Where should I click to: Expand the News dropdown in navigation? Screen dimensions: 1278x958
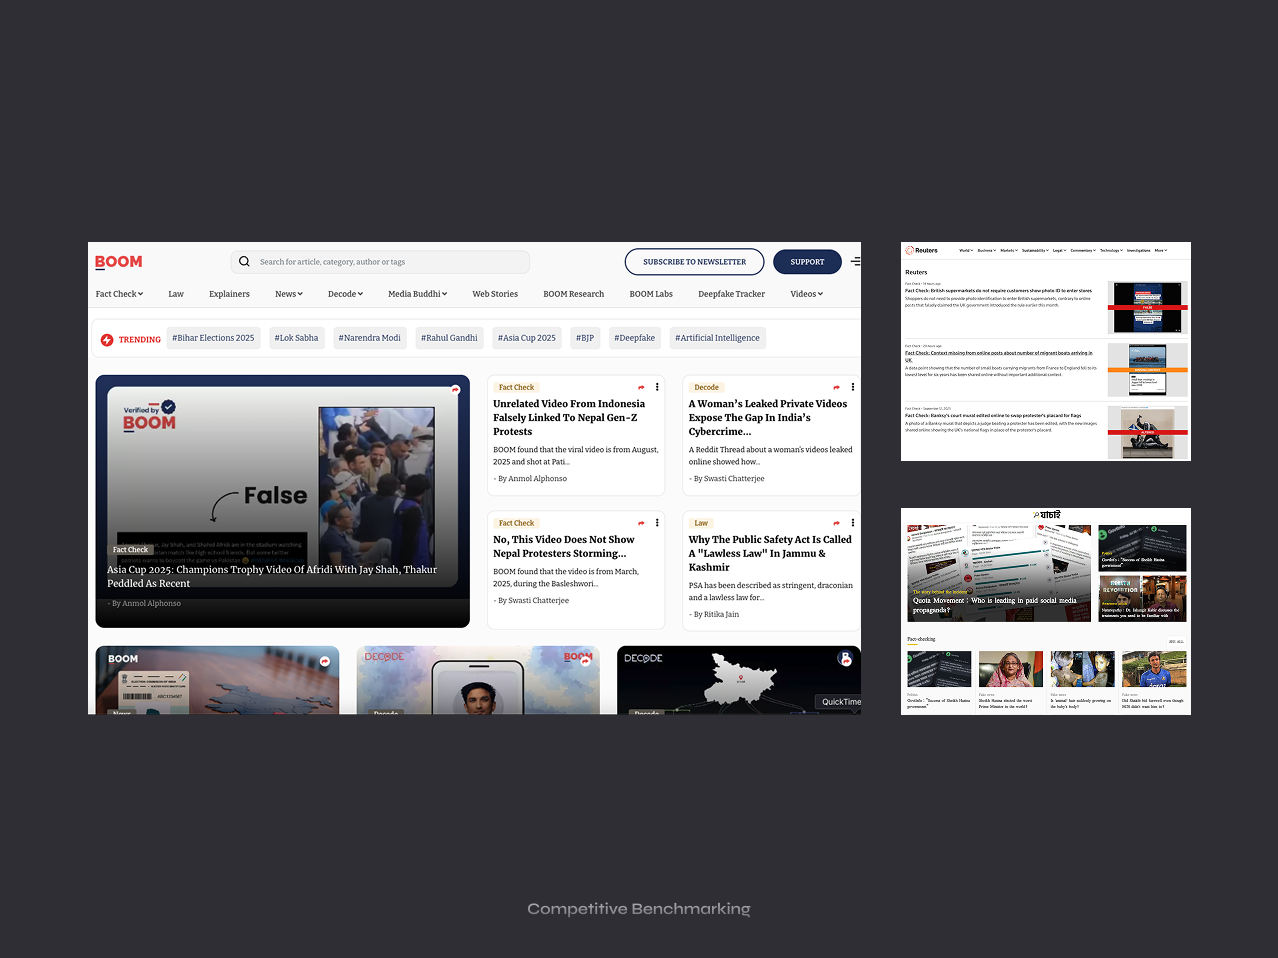[288, 294]
